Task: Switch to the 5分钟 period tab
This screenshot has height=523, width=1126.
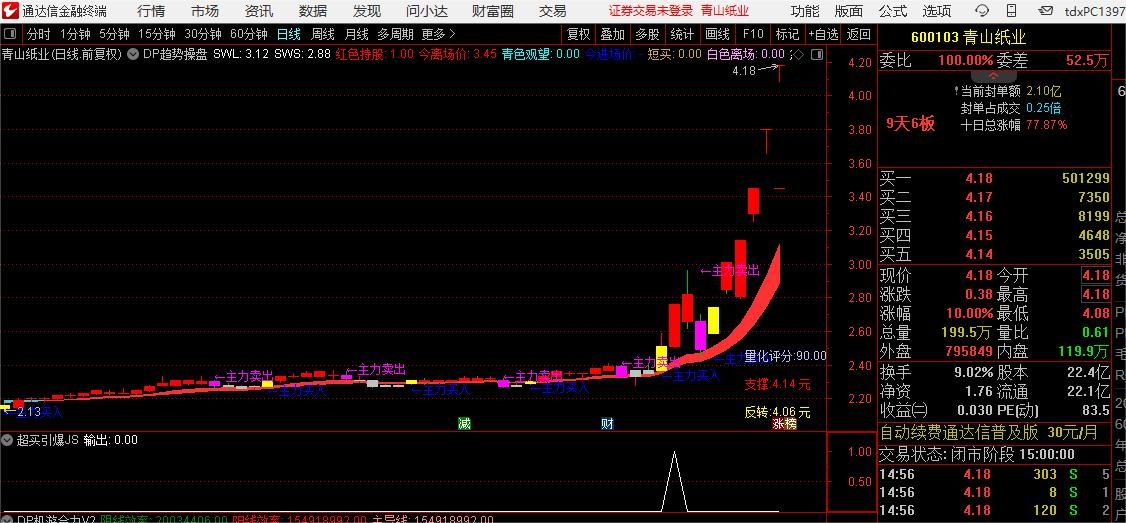Action: [x=114, y=34]
